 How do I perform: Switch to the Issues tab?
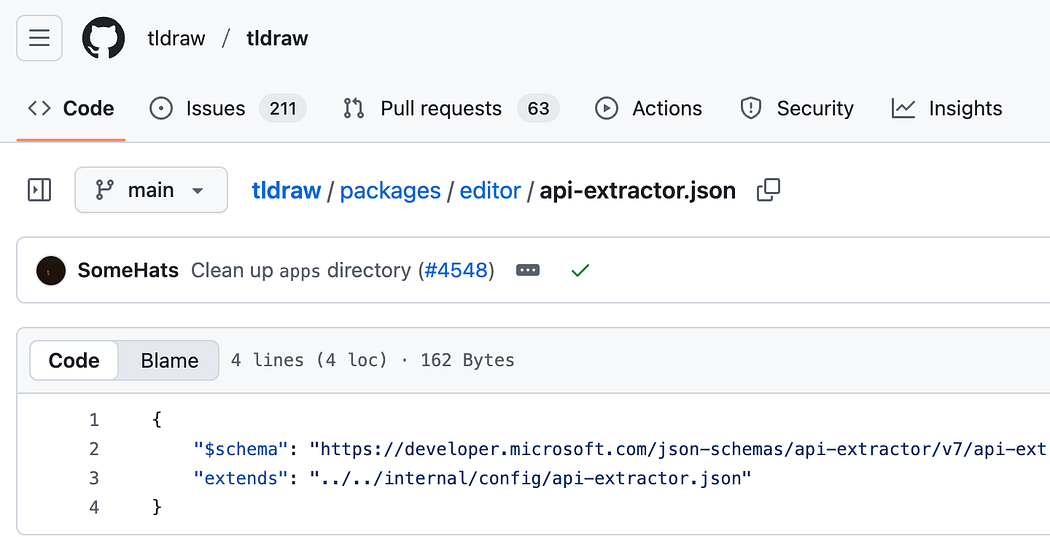point(228,108)
